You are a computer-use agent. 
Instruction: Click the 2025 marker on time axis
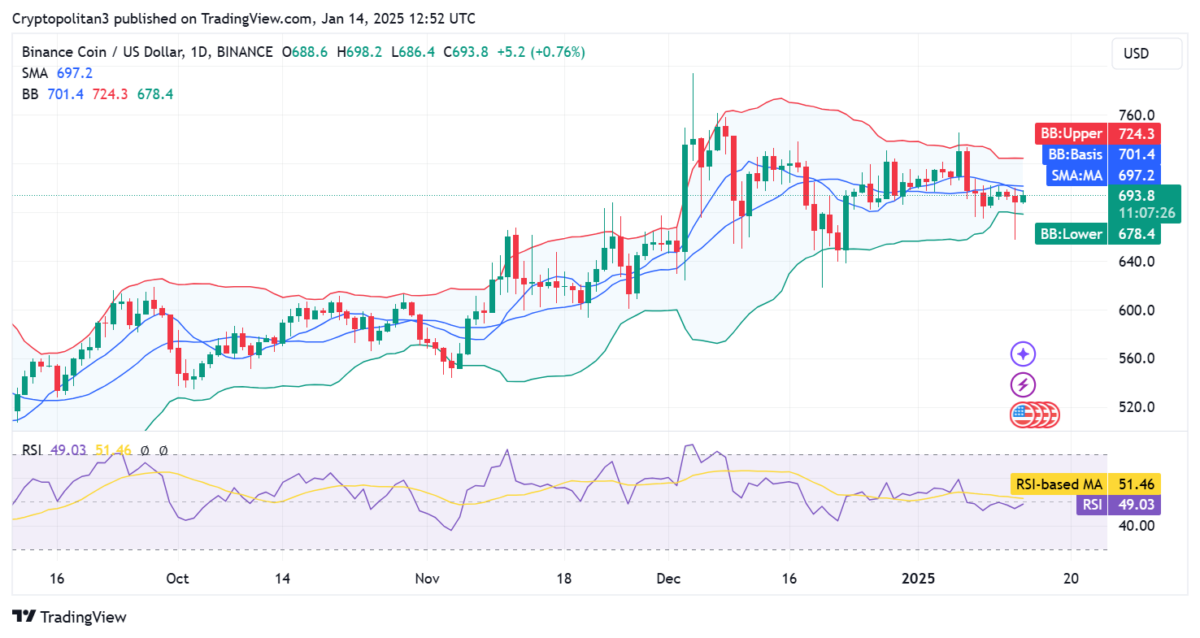pos(917,578)
